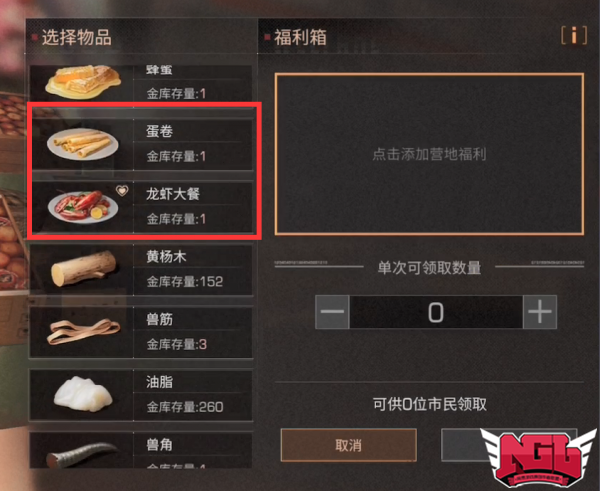The height and width of the screenshot is (491, 600).
Task: Click the grey confirm button beside 取消
Action: pyautogui.click(x=509, y=445)
